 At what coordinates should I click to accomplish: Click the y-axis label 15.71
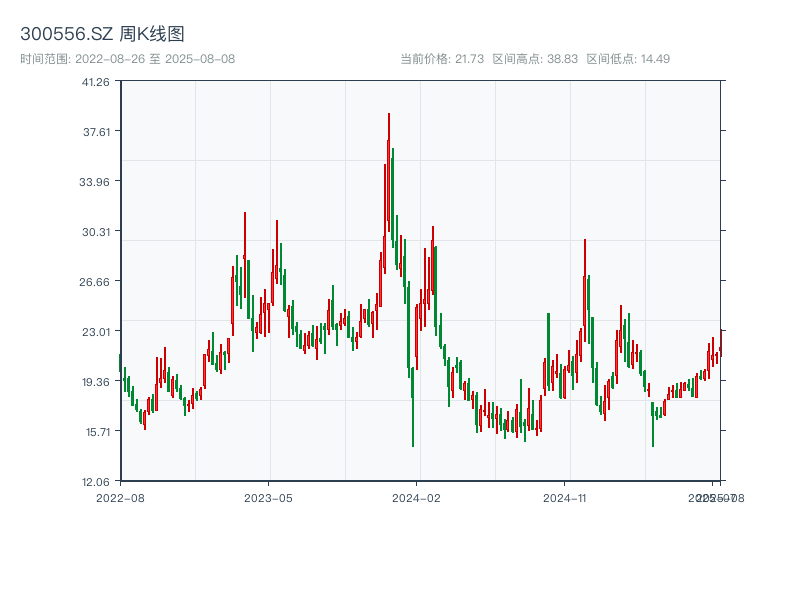(x=97, y=432)
